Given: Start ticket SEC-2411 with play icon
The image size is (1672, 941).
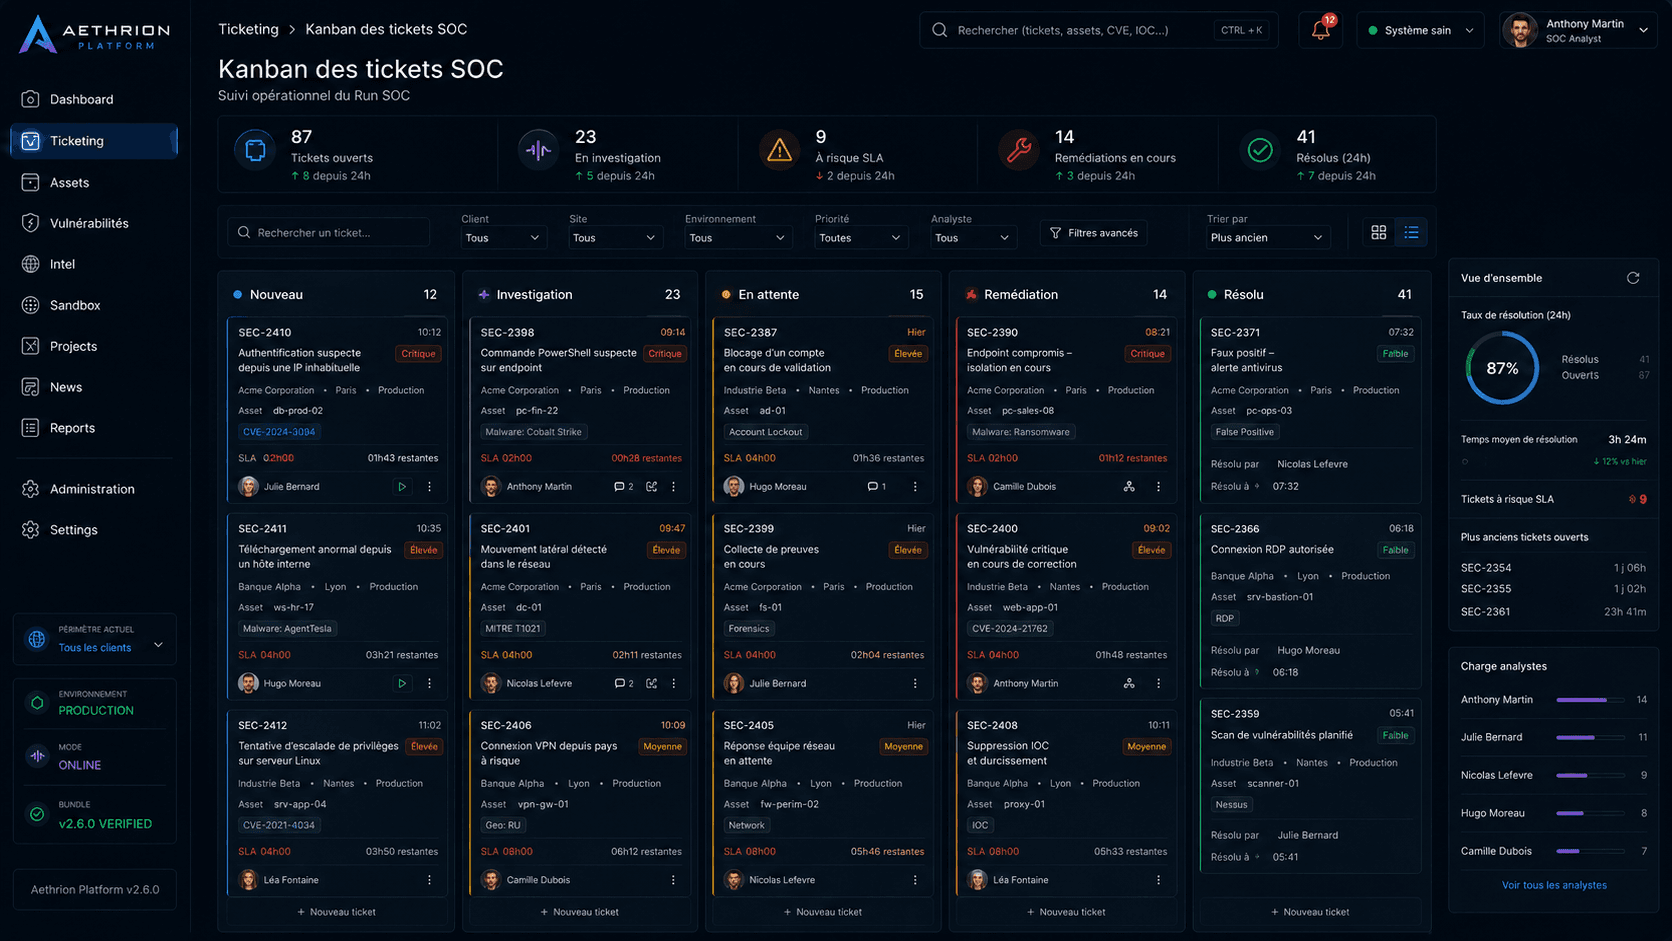Looking at the screenshot, I should point(402,684).
